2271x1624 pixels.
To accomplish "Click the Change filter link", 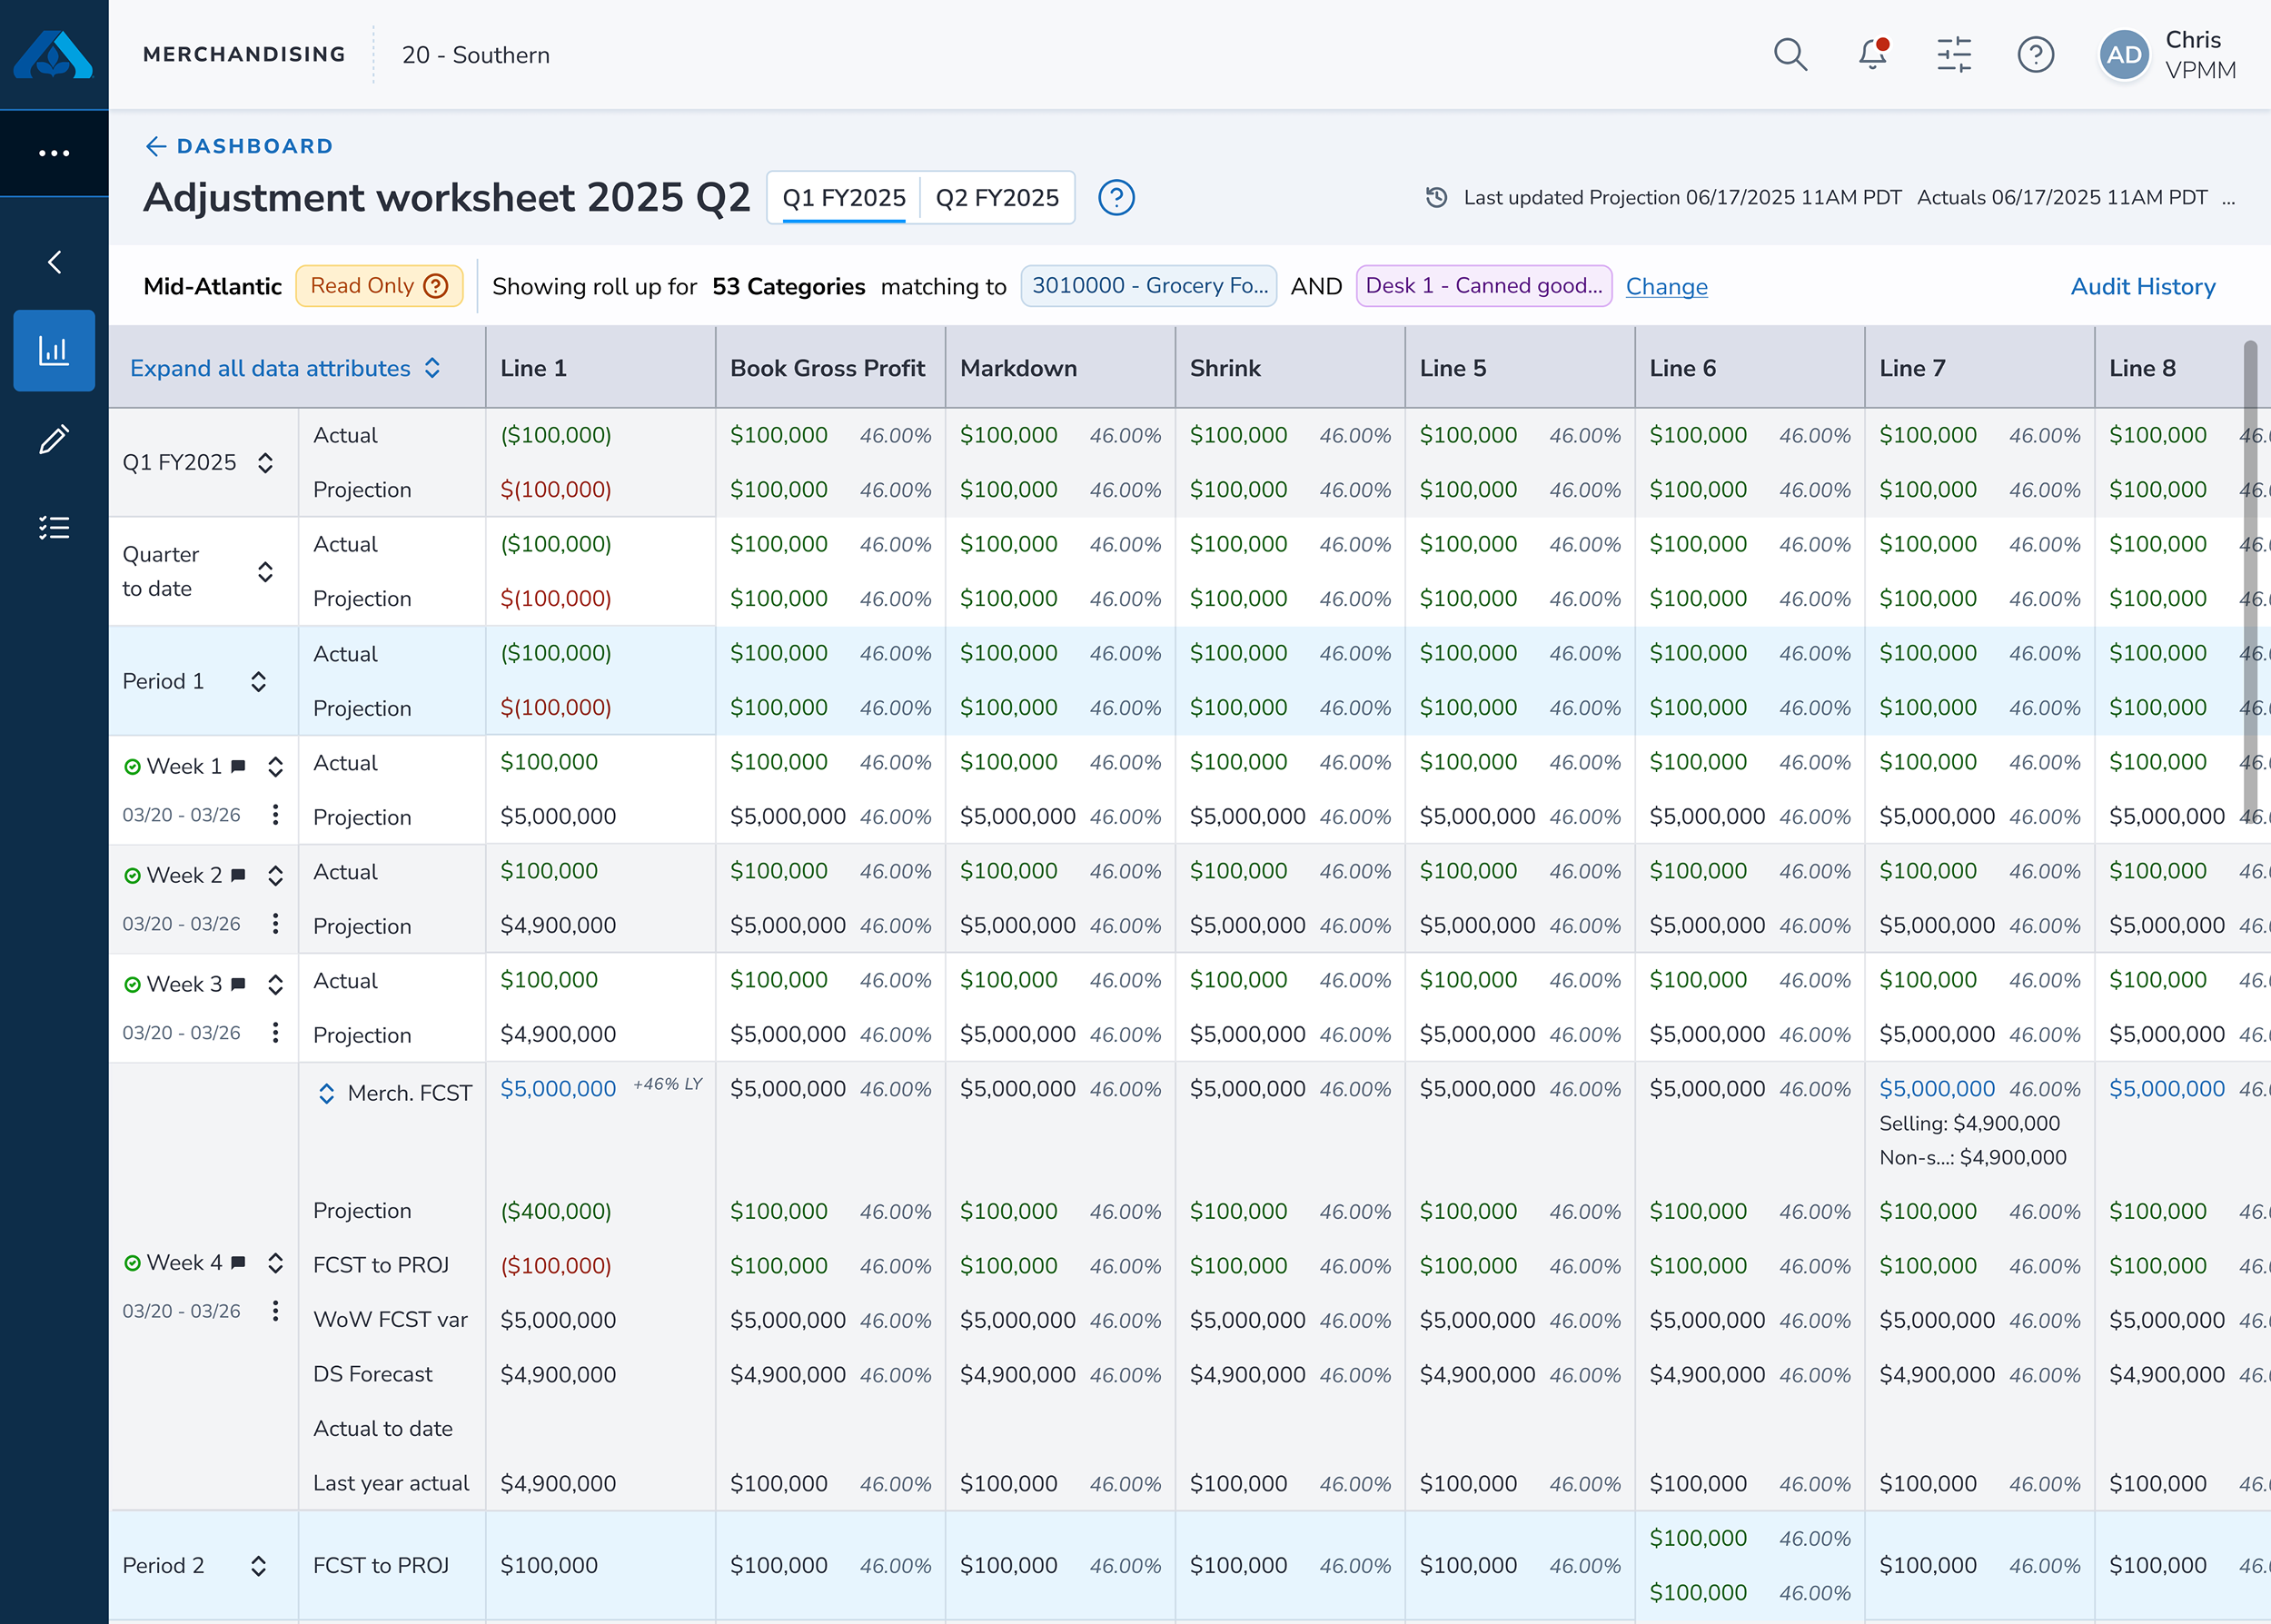I will coord(1666,286).
